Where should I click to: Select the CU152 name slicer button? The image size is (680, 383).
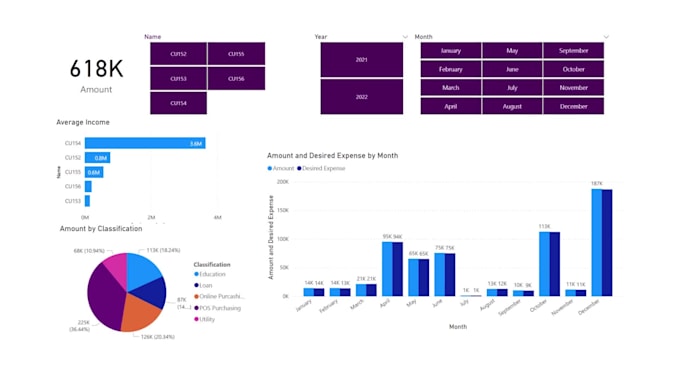point(179,54)
